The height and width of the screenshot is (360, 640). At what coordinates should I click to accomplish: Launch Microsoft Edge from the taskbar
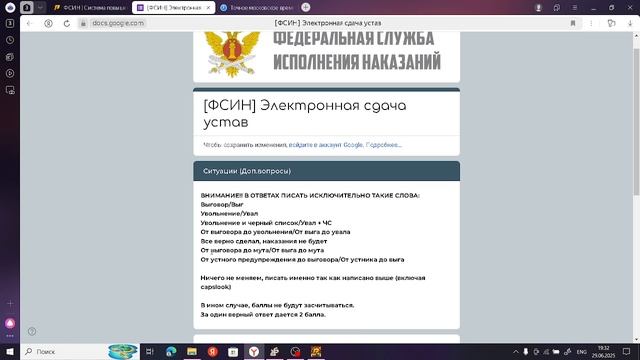[171, 351]
